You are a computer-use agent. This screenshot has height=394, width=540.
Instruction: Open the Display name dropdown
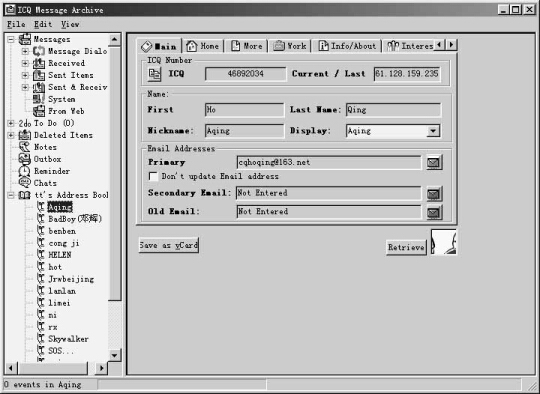pos(433,131)
